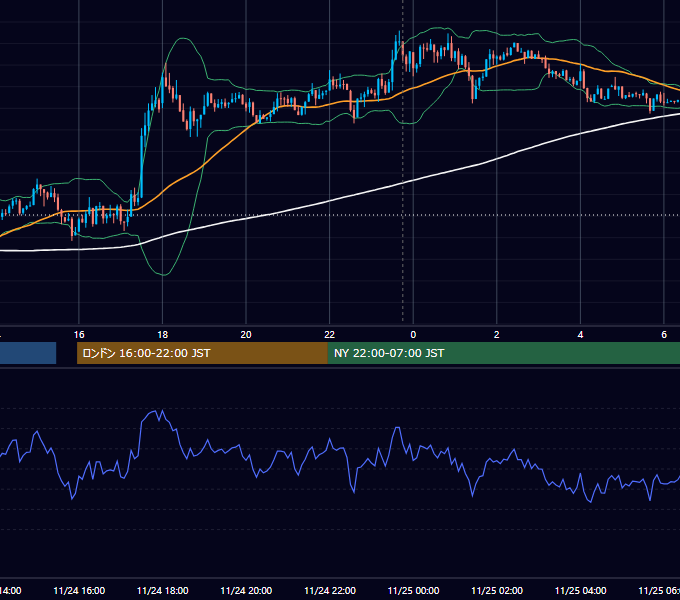Click the 18 hour label on upper axis

click(x=163, y=335)
